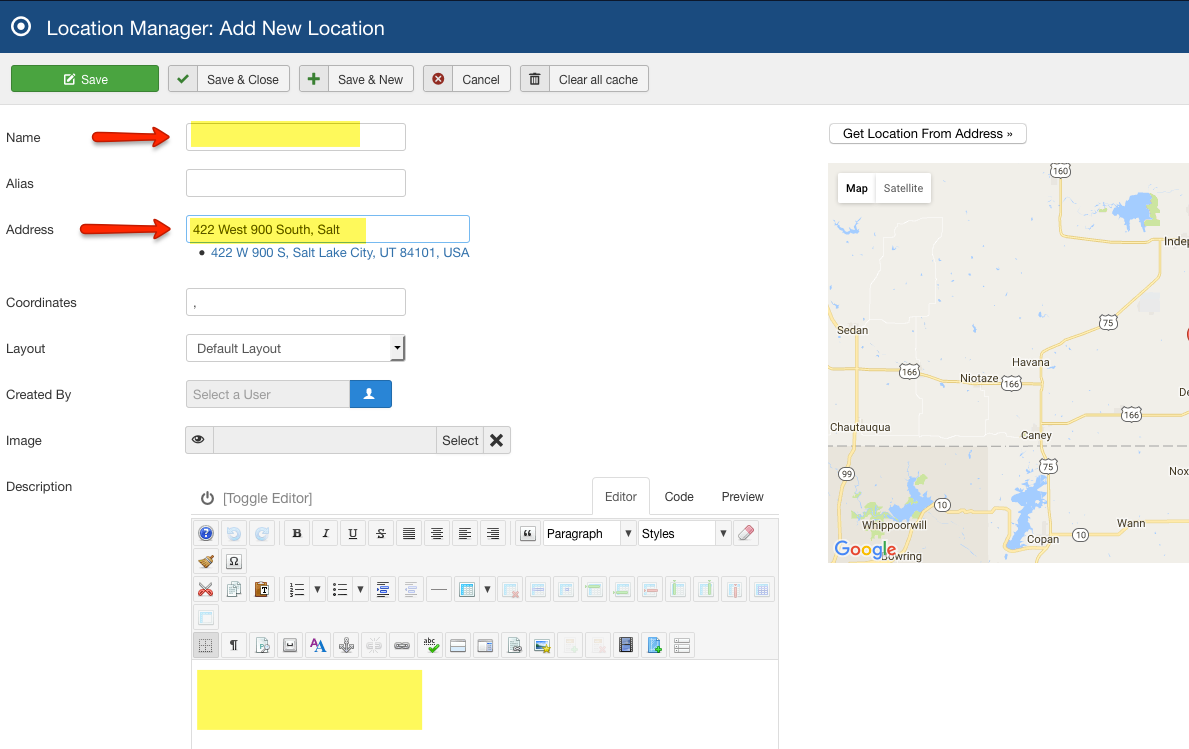This screenshot has height=749, width=1189.
Task: Click the blockquote icon
Action: 528,534
